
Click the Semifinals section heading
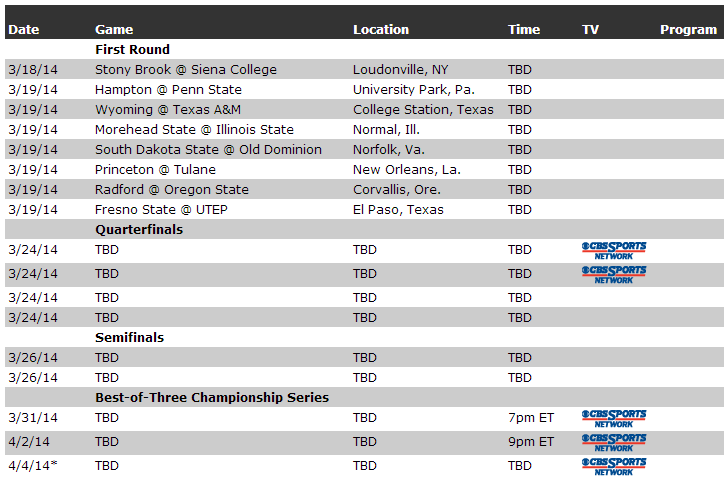coord(129,338)
